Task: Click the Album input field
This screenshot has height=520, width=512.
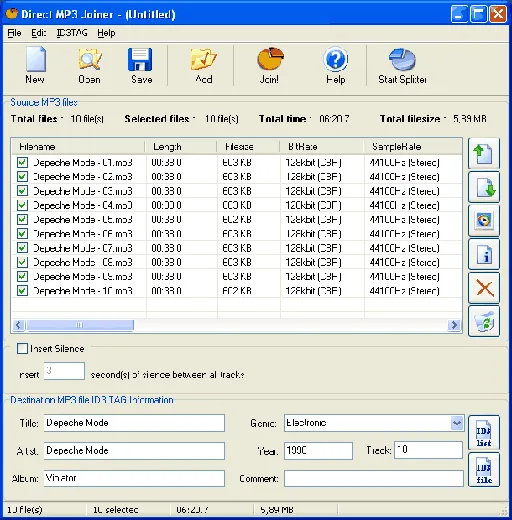Action: point(134,478)
